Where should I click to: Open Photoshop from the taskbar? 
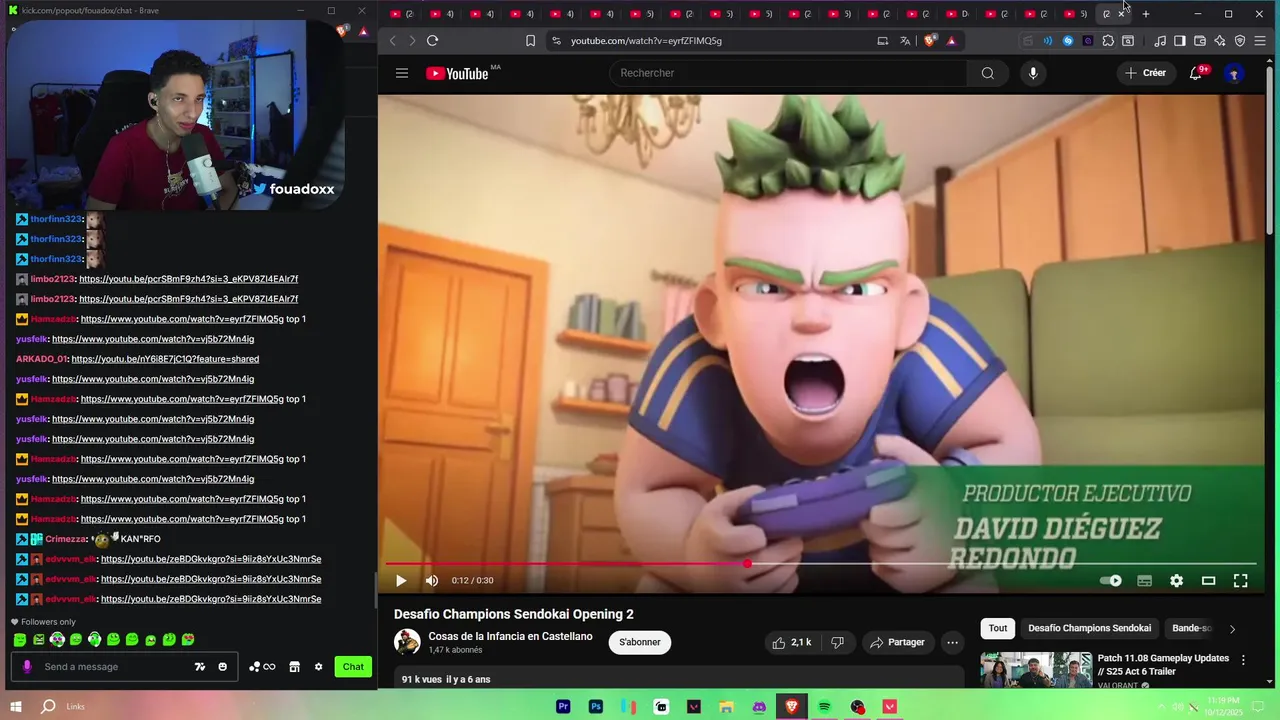point(596,707)
